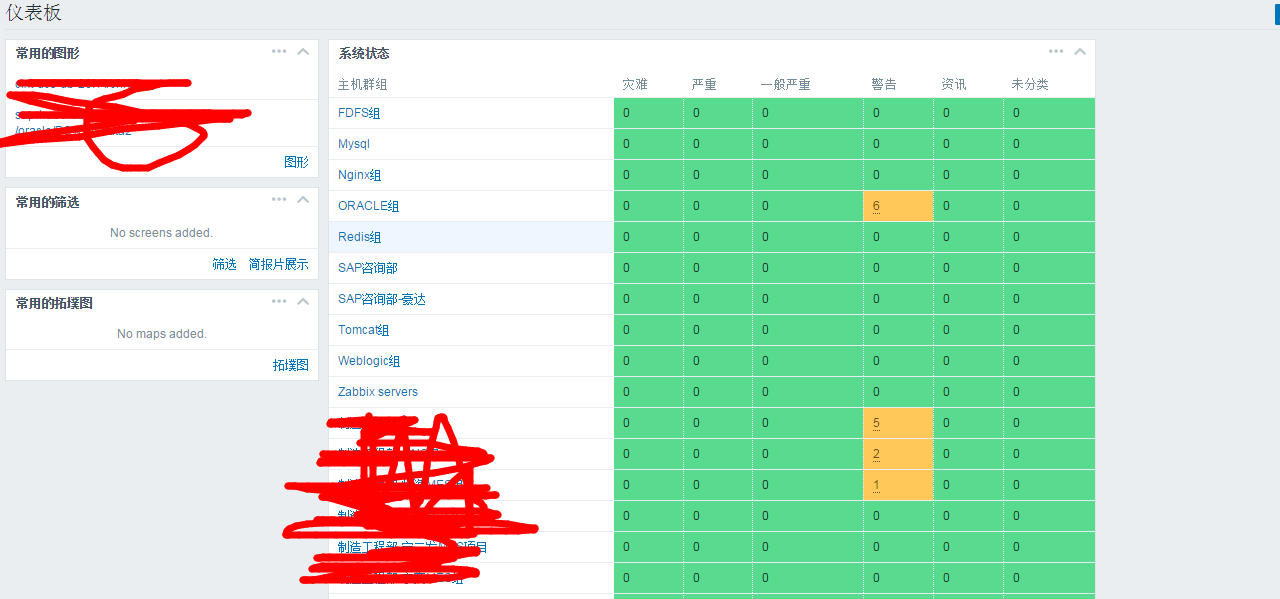Open the FDFS组 host group

(359, 113)
